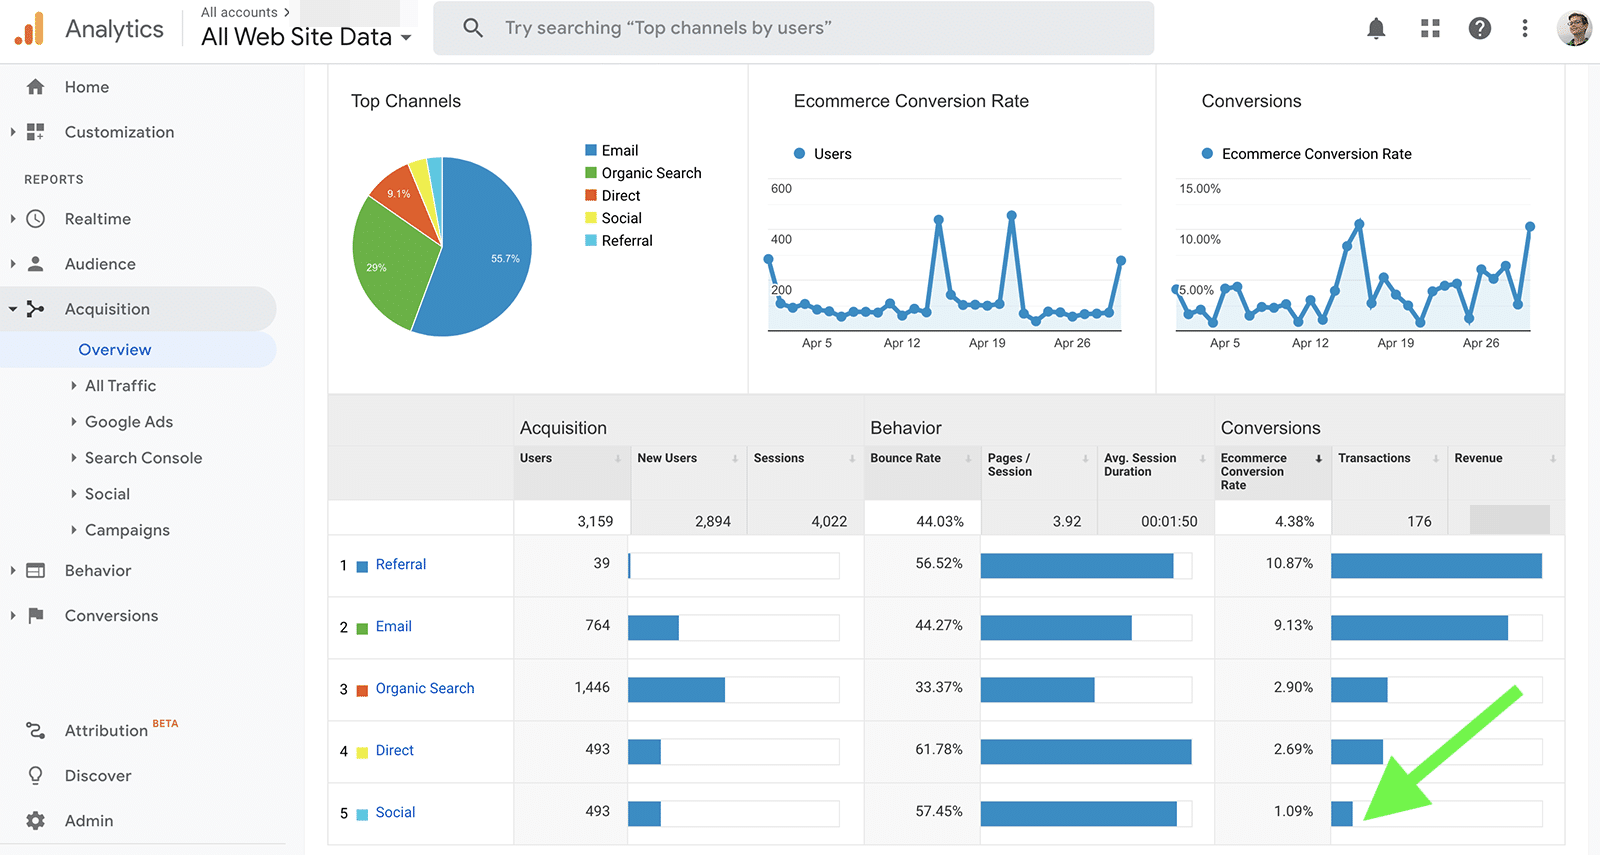This screenshot has height=855, width=1600.
Task: Open the help question mark icon
Action: point(1479,29)
